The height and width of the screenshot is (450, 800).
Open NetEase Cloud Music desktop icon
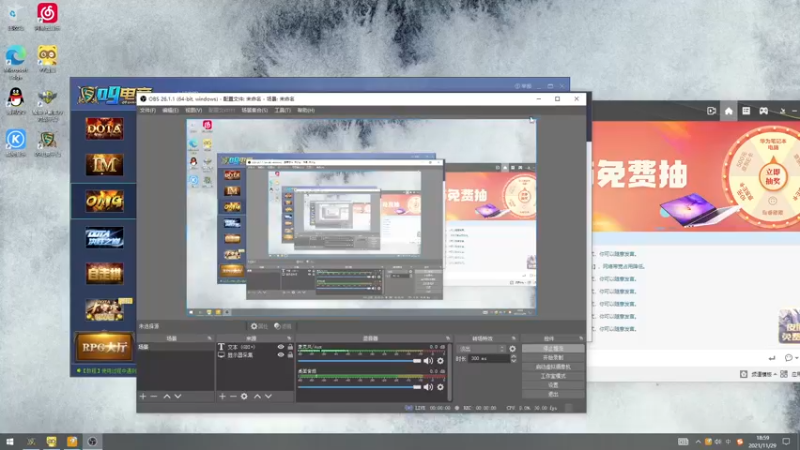click(47, 17)
